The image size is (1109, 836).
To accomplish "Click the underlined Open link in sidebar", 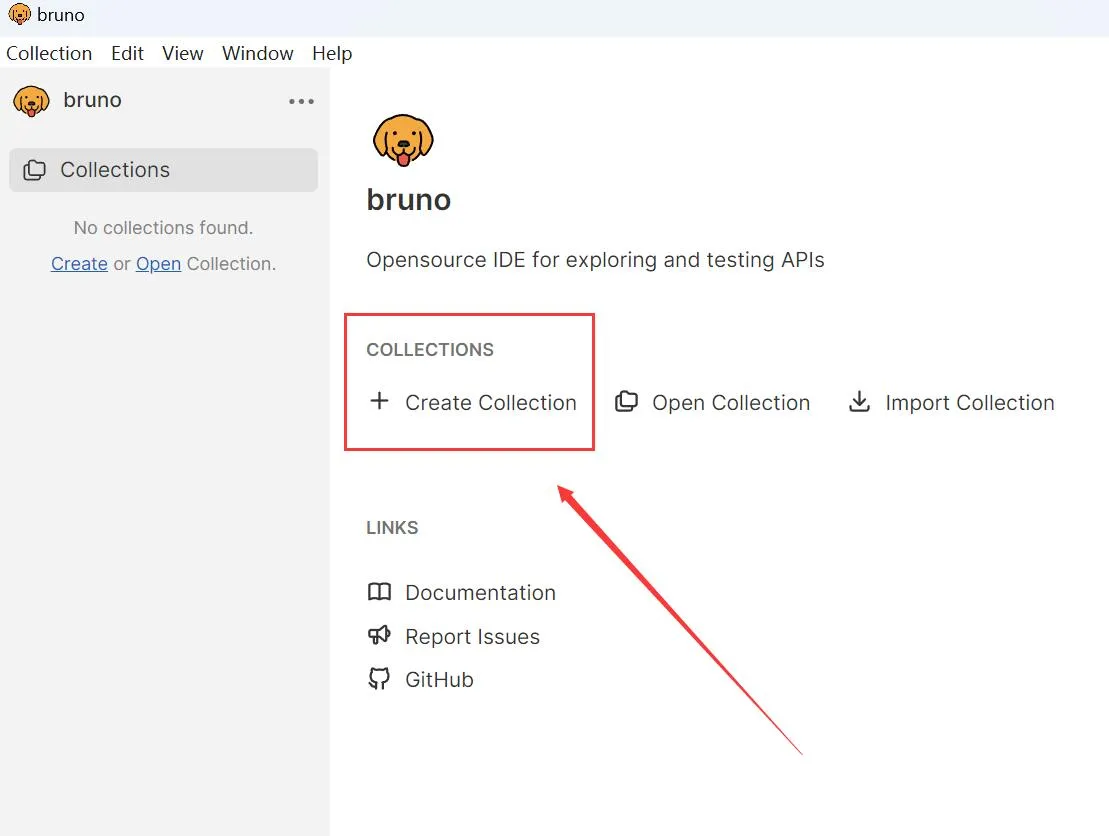I will (x=158, y=264).
